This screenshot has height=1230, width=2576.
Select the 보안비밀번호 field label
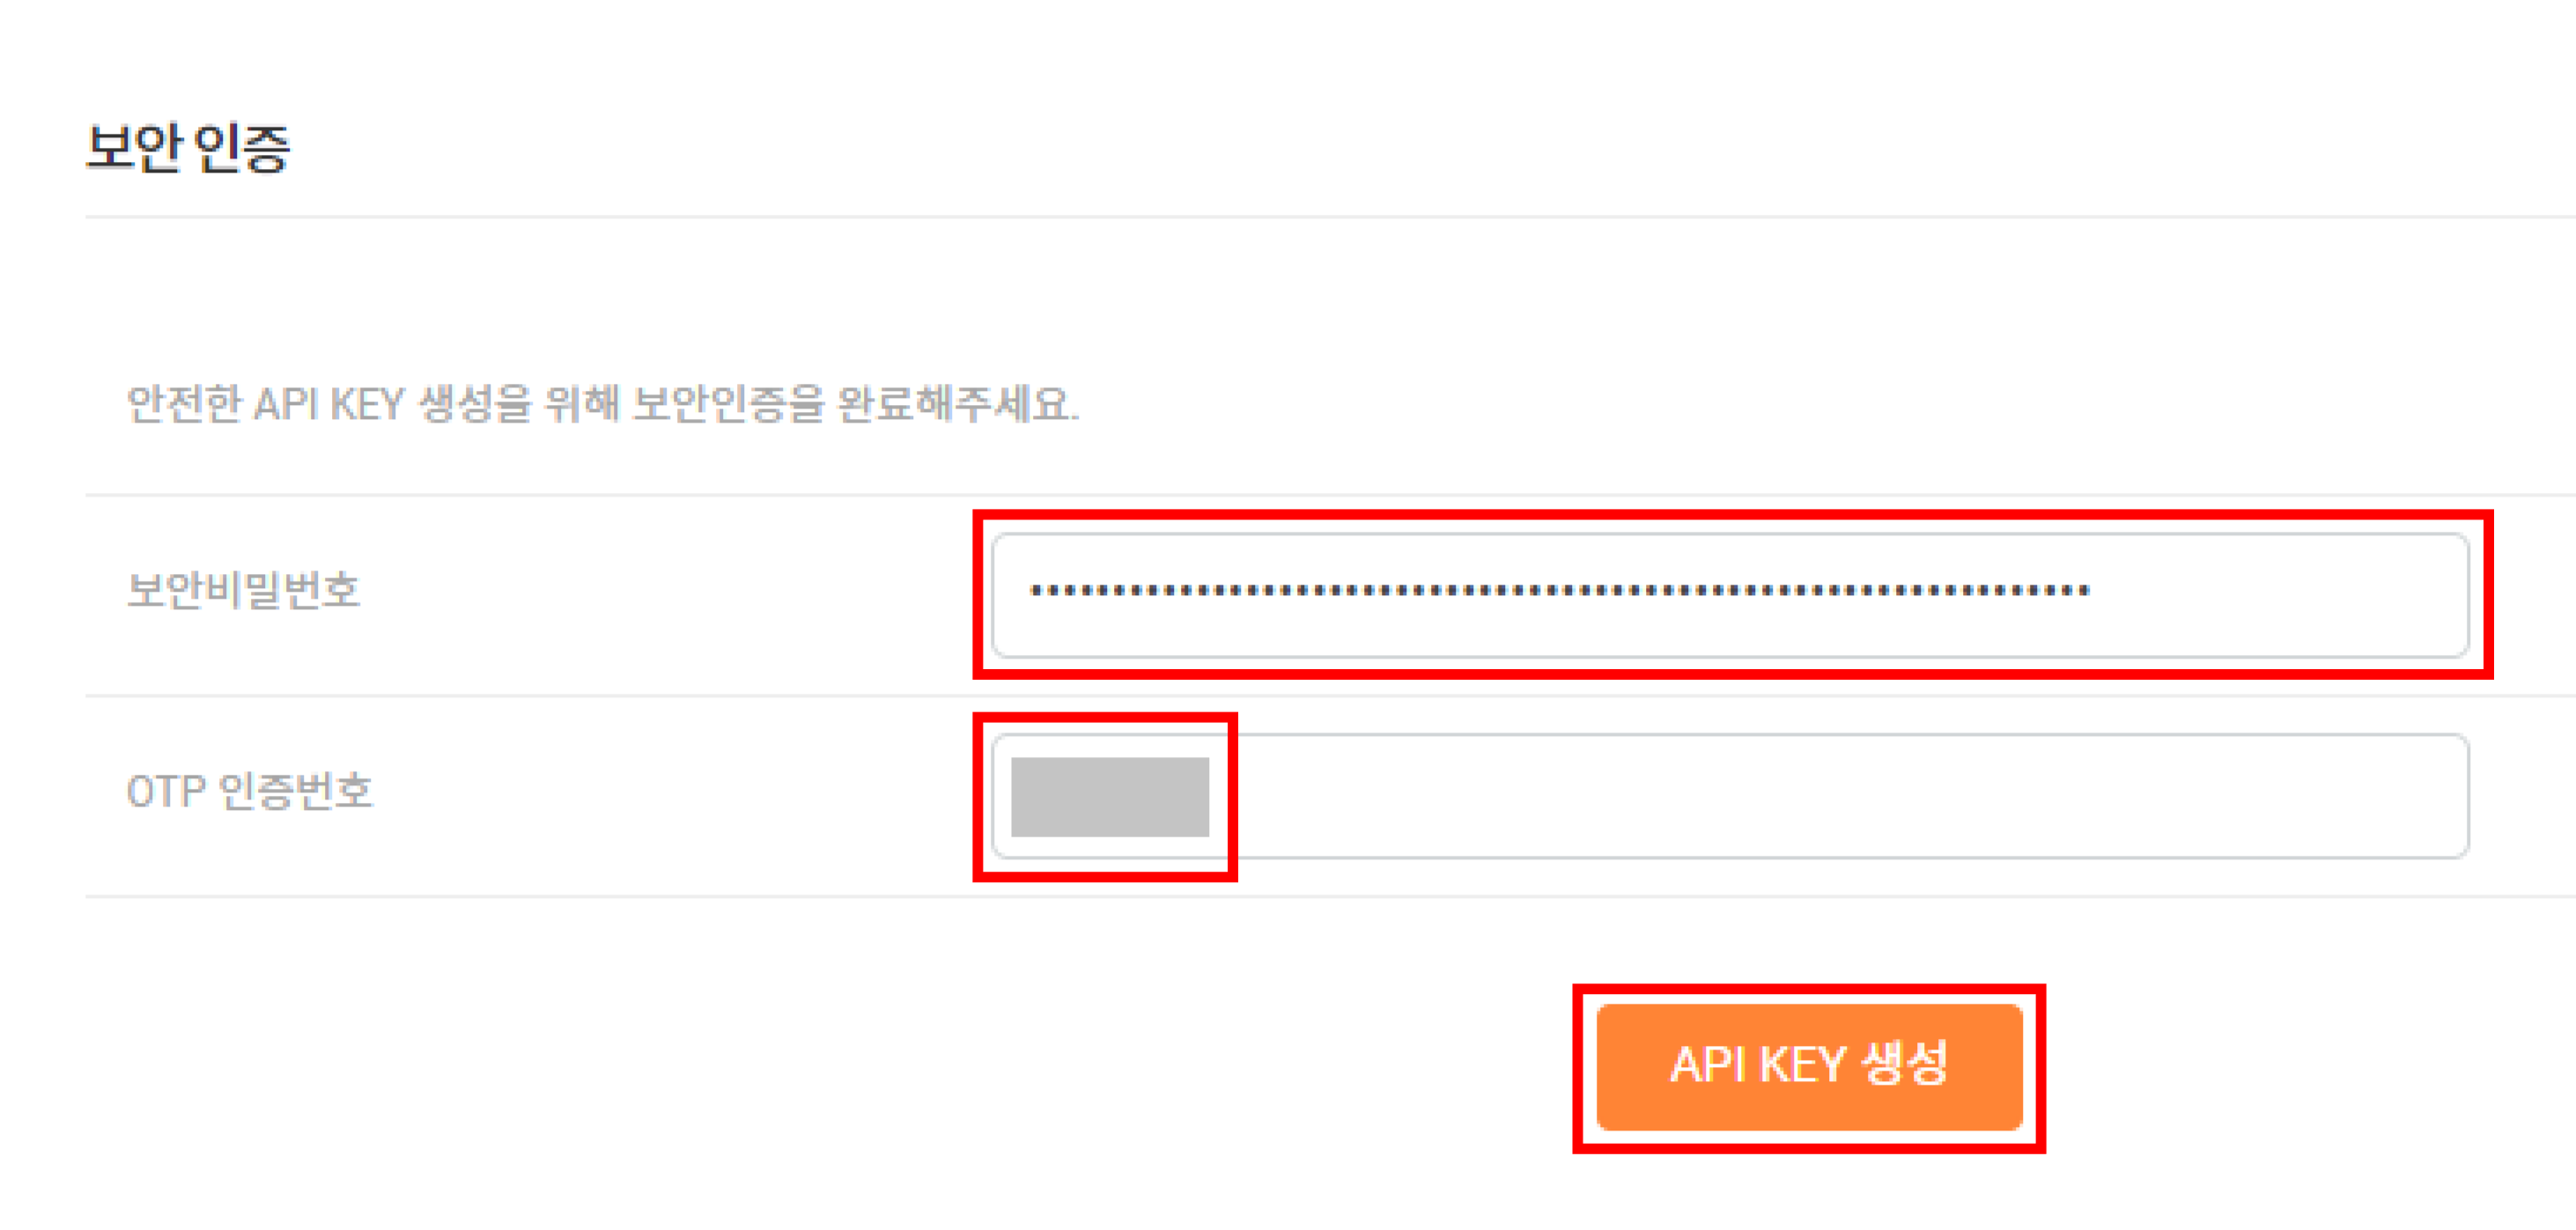(x=243, y=590)
